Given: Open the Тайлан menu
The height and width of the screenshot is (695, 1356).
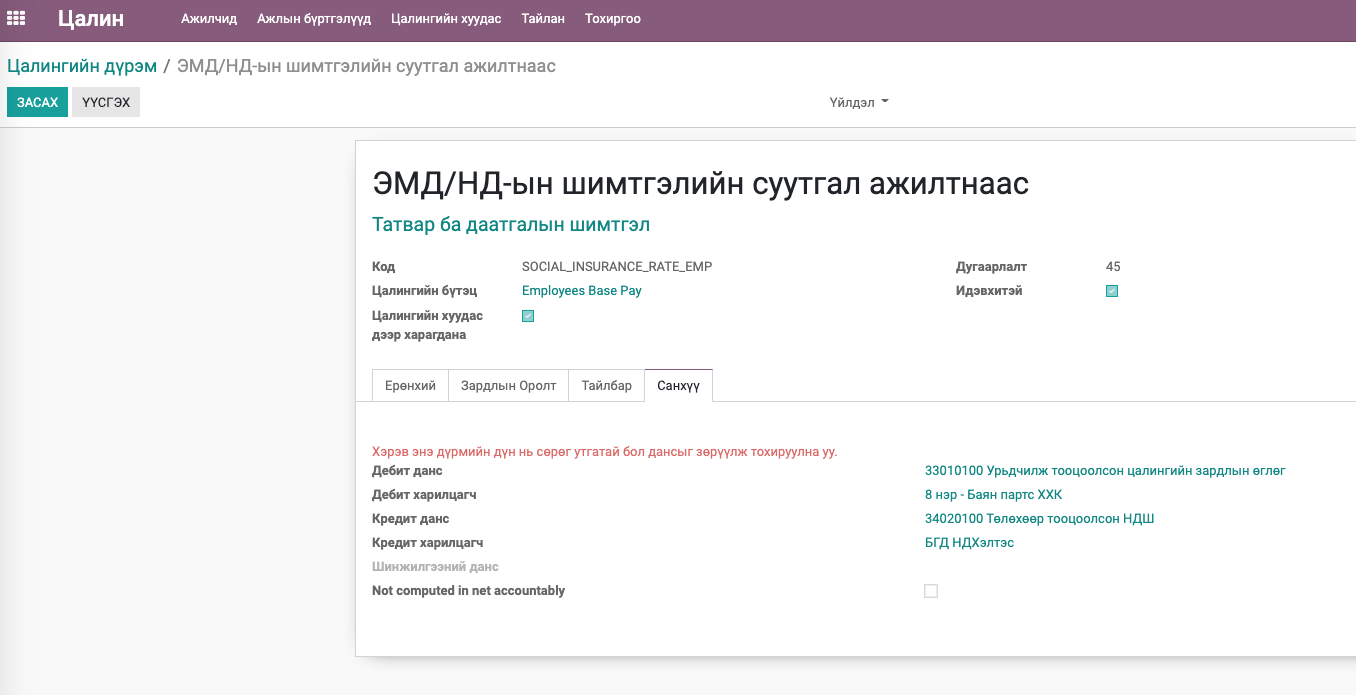Looking at the screenshot, I should [x=543, y=19].
